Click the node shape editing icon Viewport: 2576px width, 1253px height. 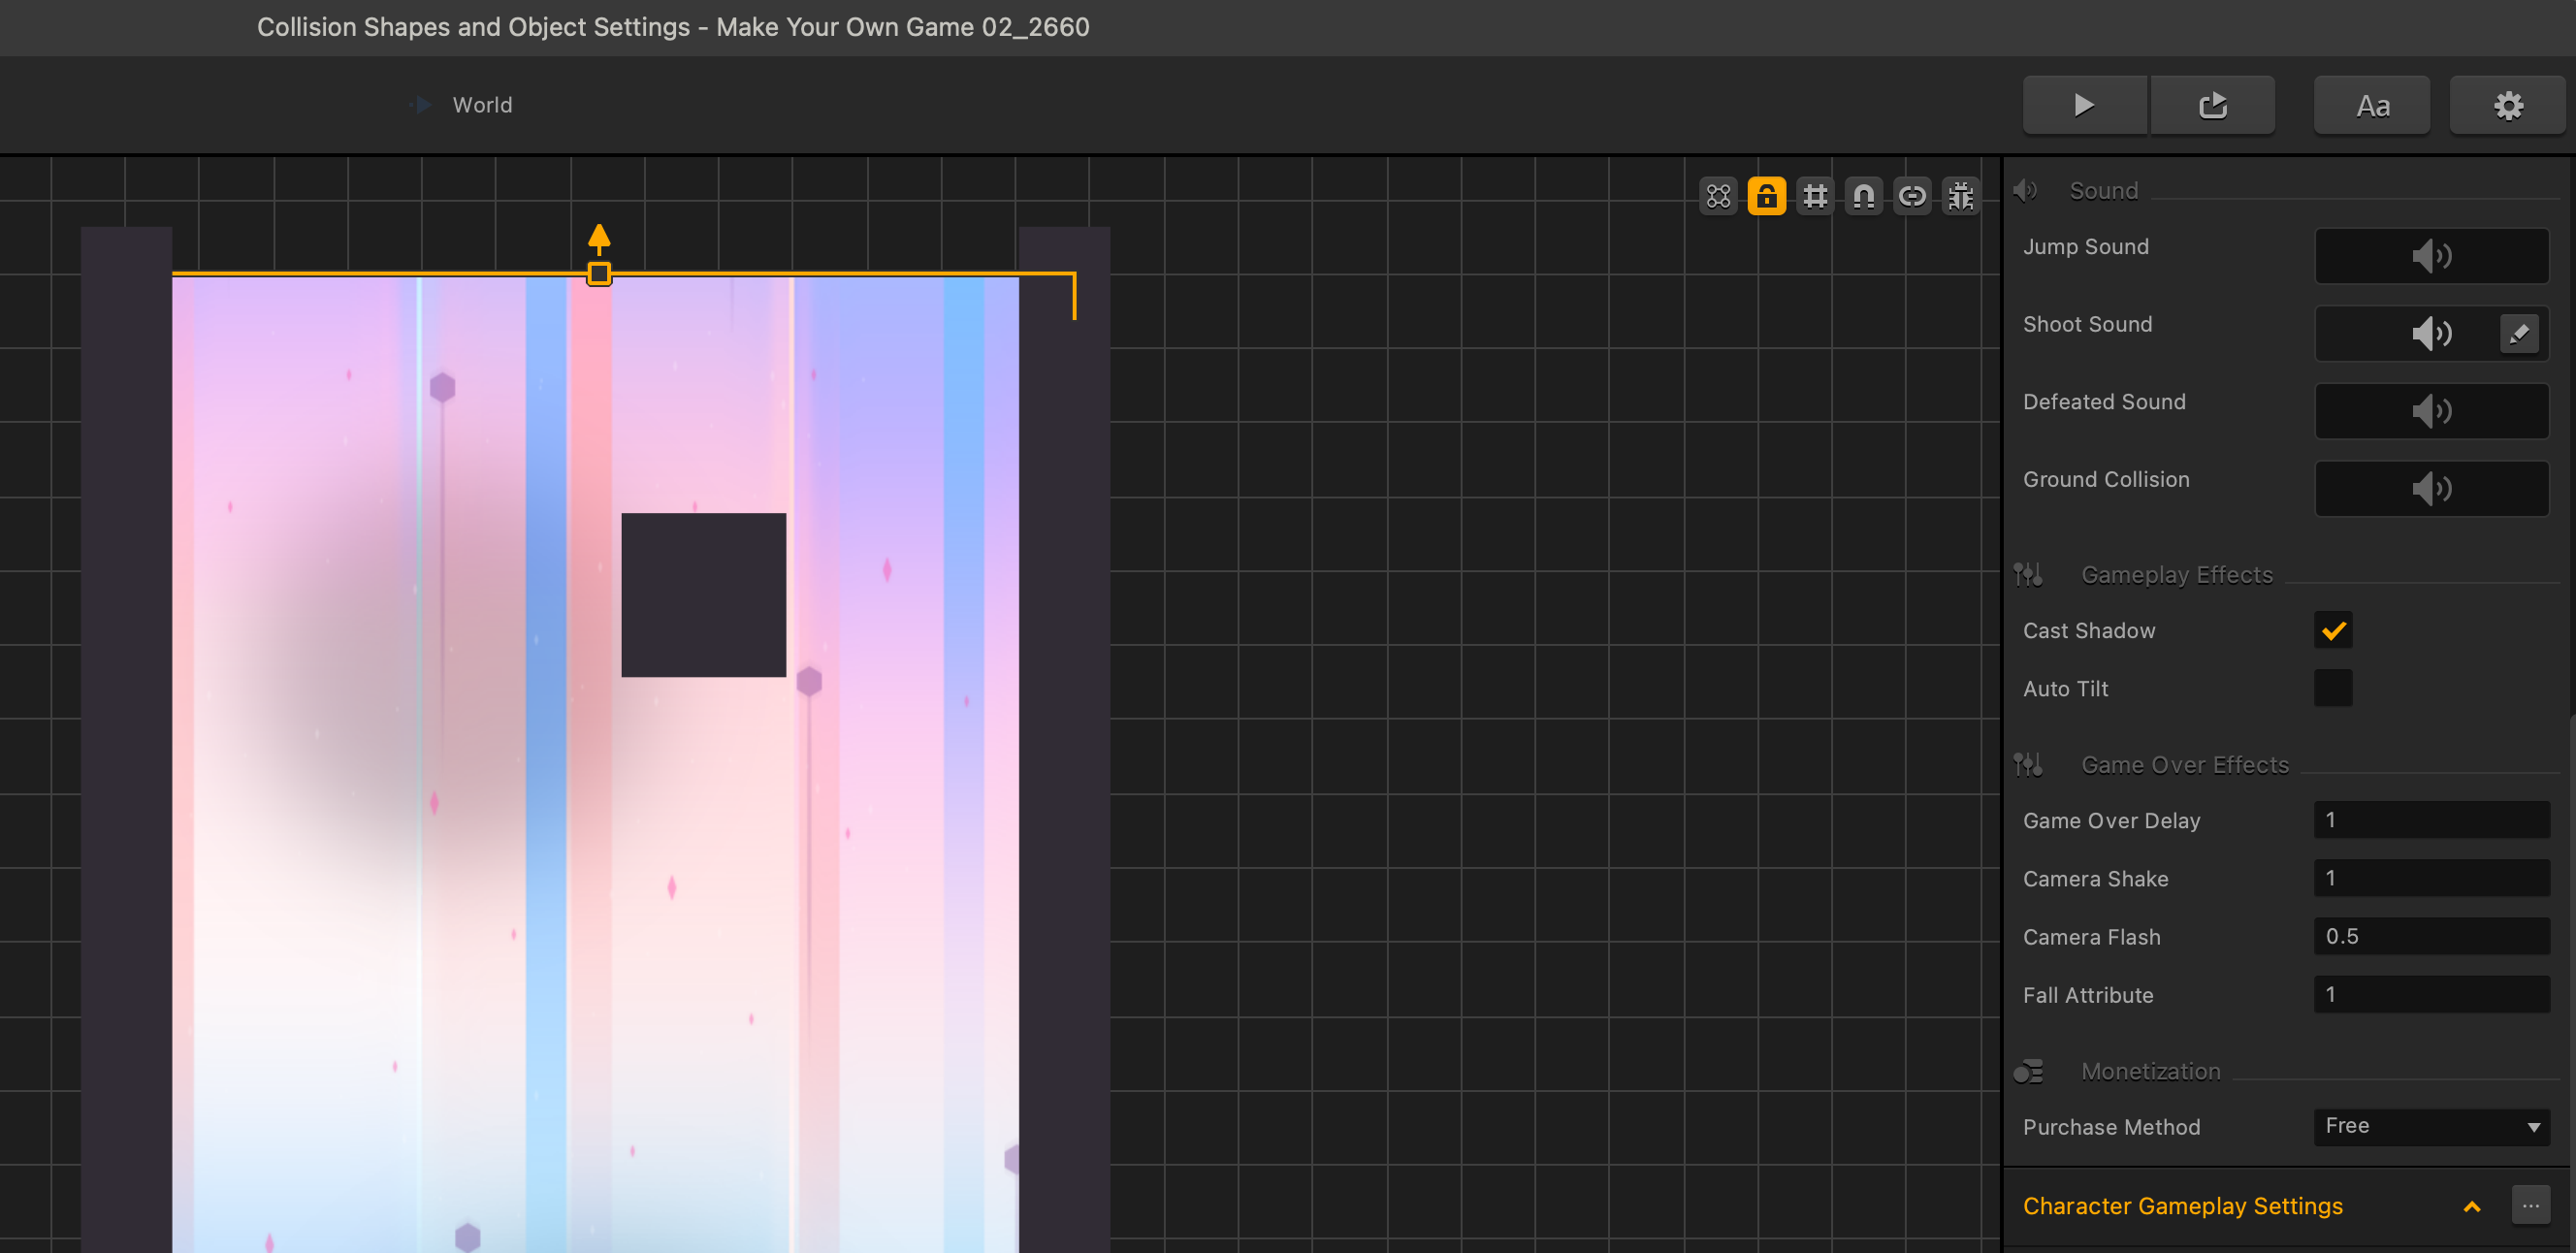pos(1718,196)
